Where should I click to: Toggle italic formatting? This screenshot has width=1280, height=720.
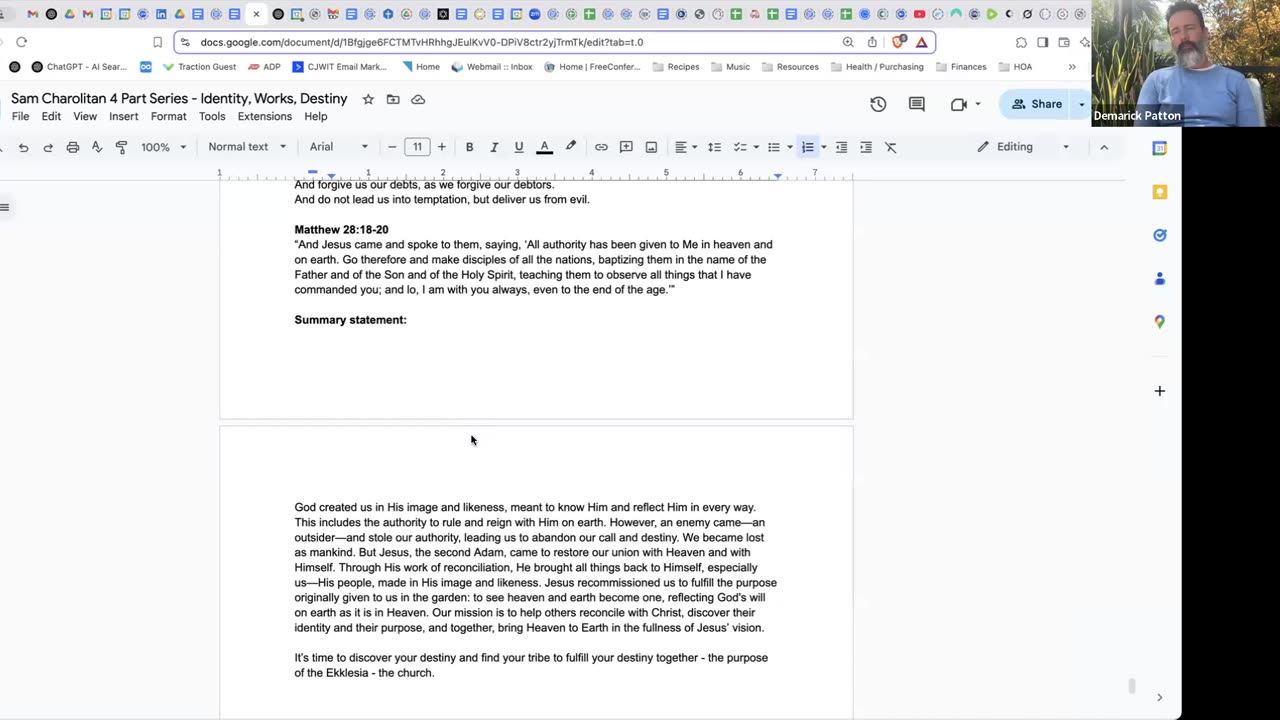pos(494,147)
